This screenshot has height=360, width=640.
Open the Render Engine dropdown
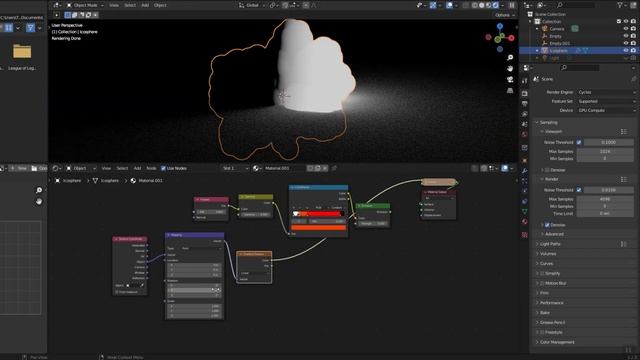(606, 92)
